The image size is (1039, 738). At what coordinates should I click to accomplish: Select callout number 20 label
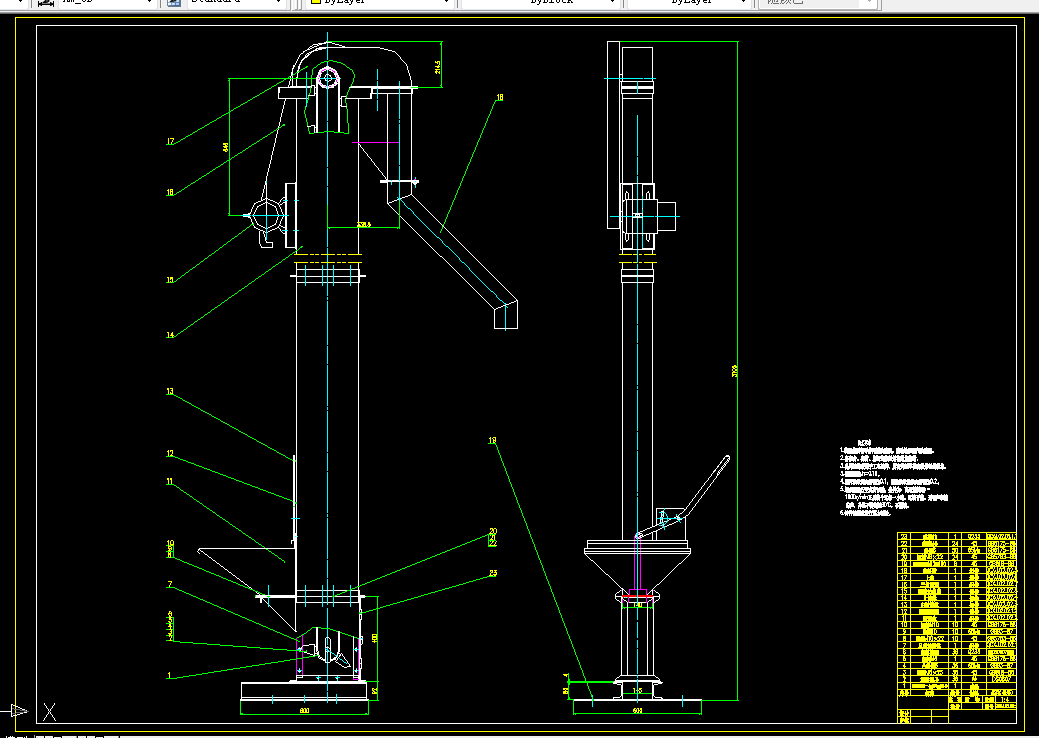(x=493, y=531)
